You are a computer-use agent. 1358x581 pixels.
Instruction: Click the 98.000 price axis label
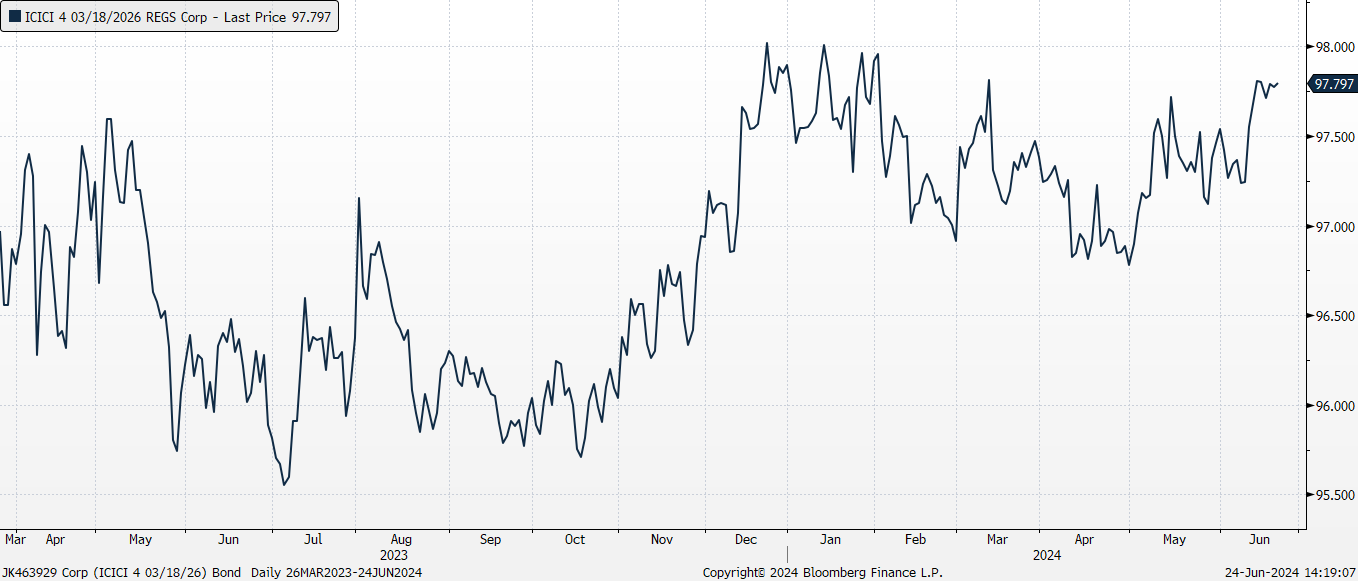click(x=1335, y=47)
